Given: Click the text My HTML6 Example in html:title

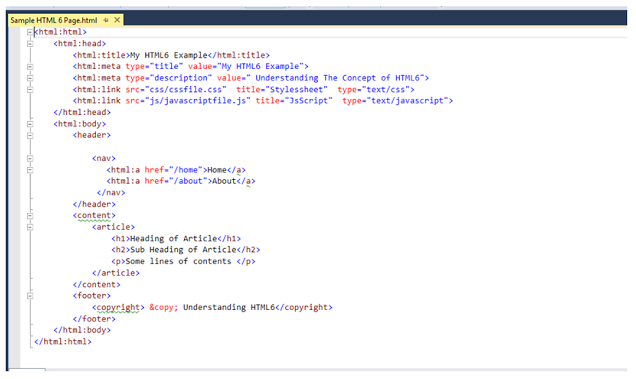Looking at the screenshot, I should (x=168, y=55).
